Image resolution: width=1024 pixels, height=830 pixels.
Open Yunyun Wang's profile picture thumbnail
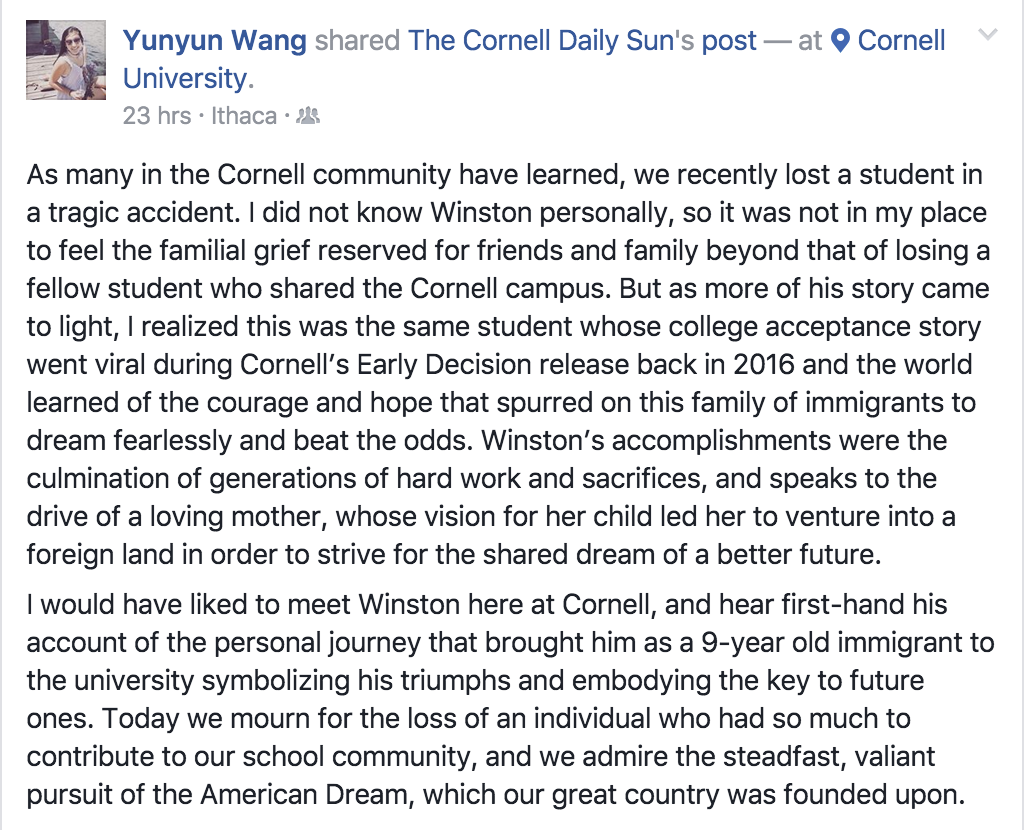tap(65, 59)
